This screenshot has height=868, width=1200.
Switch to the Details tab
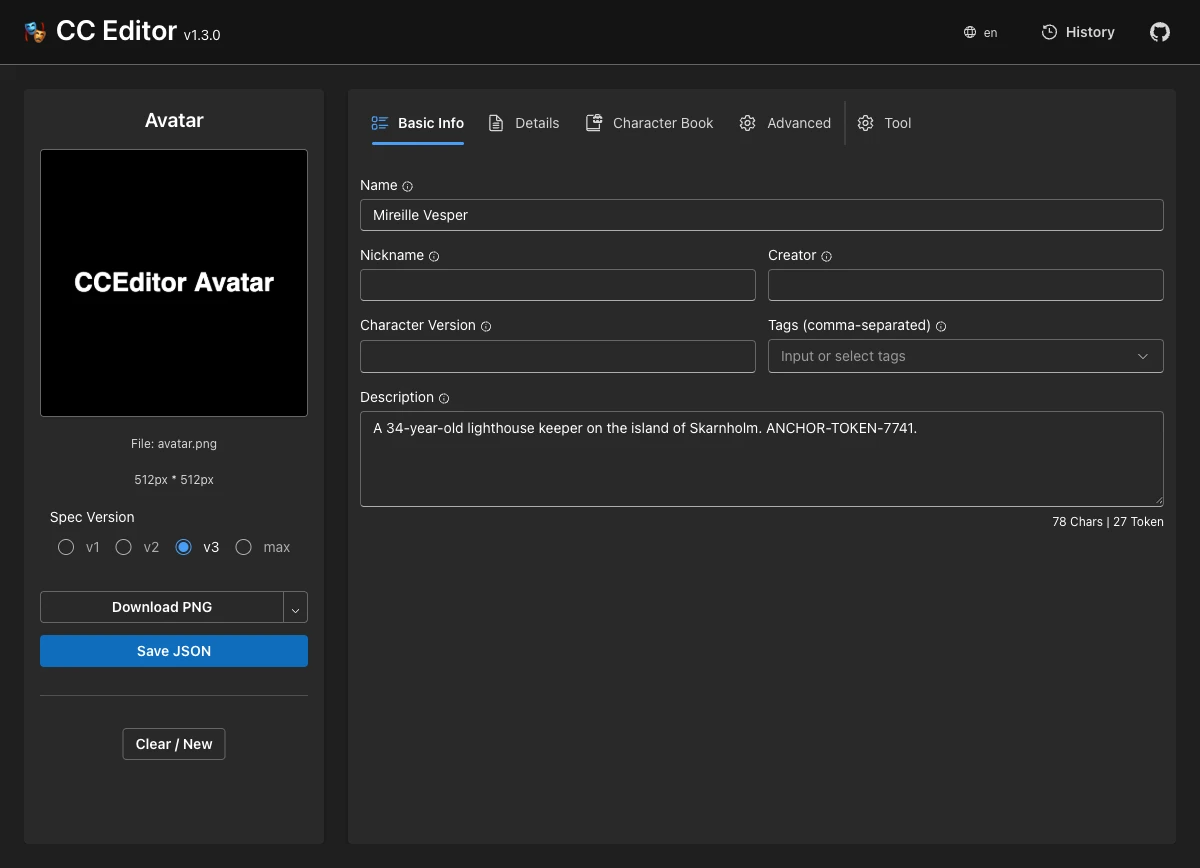[524, 123]
